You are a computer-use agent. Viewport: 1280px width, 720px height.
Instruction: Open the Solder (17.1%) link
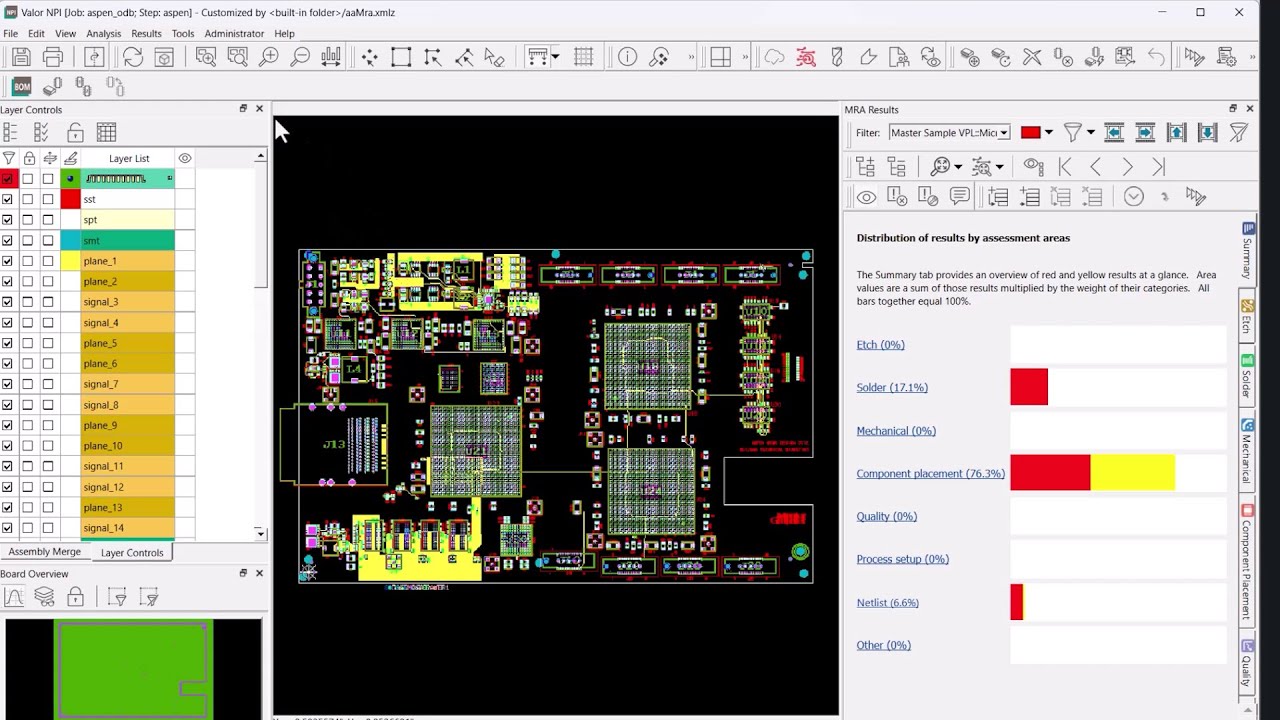click(892, 387)
